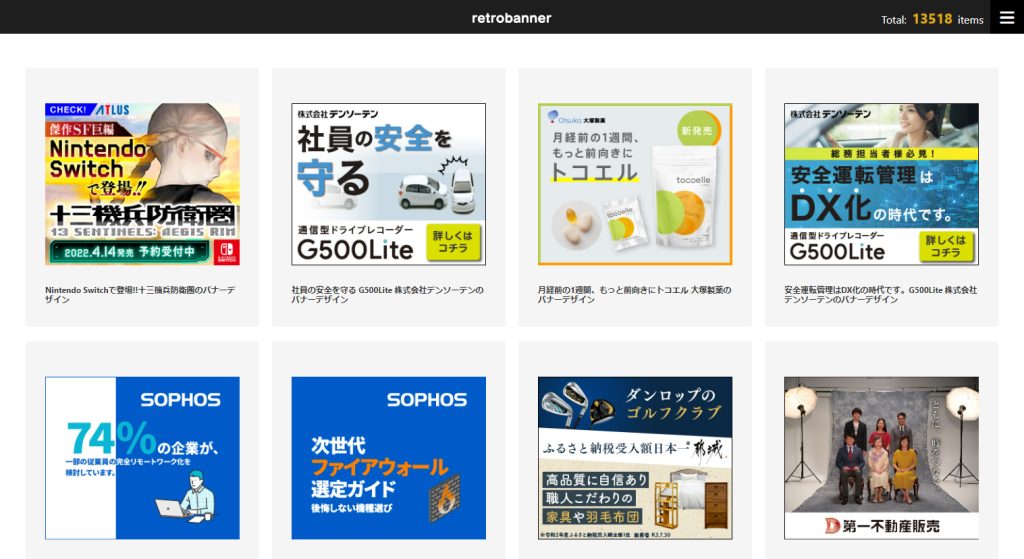Select the トコエル Otsuka banner thumbnail
The image size is (1024, 559).
point(635,184)
